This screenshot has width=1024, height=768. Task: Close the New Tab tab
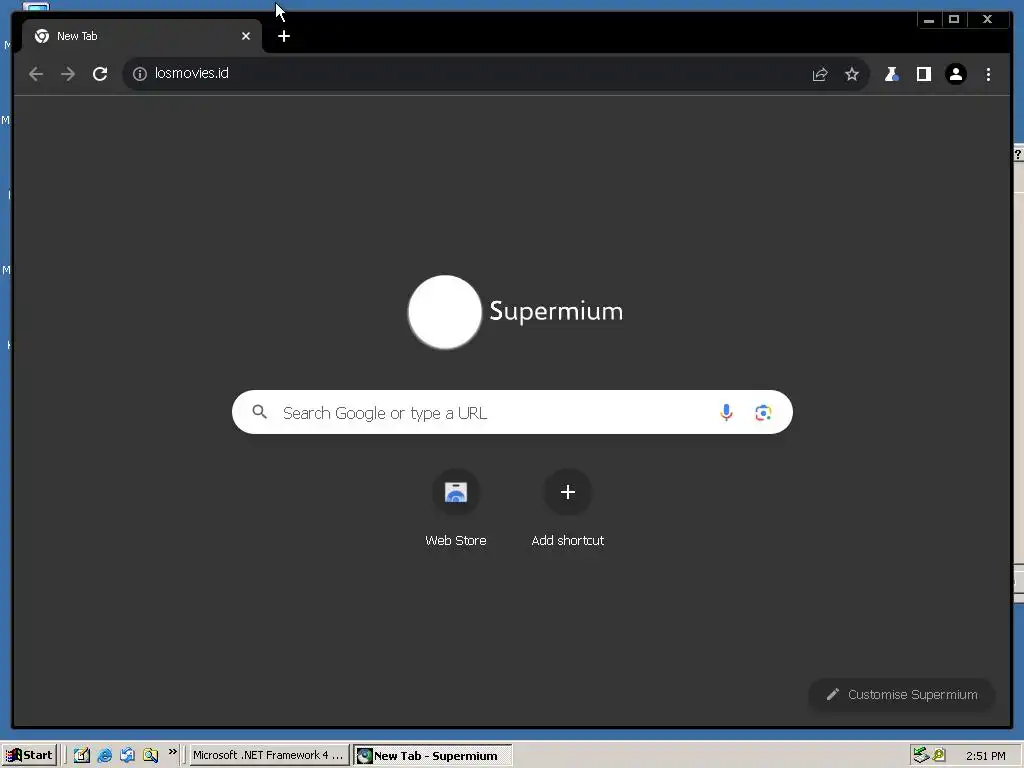[x=246, y=37]
